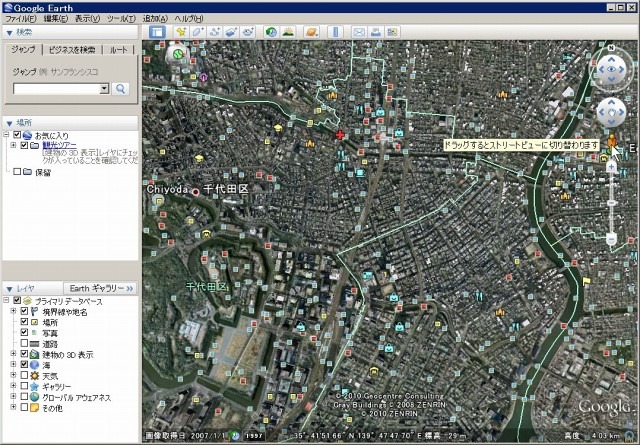Enable the ギャラリー layer checkbox
The width and height of the screenshot is (640, 445).
24,386
